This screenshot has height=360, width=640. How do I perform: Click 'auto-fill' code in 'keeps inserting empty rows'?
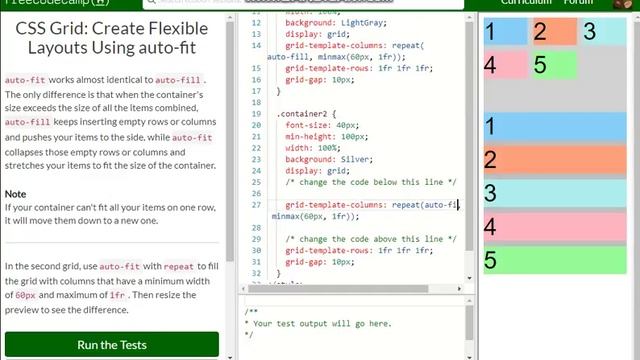click(27, 122)
